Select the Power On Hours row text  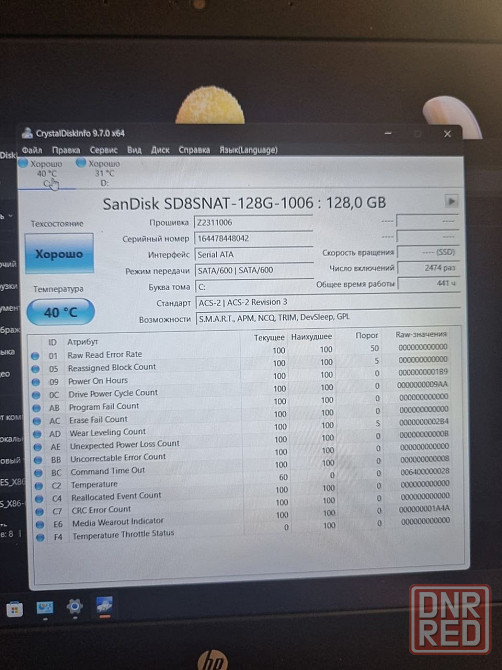pos(98,381)
